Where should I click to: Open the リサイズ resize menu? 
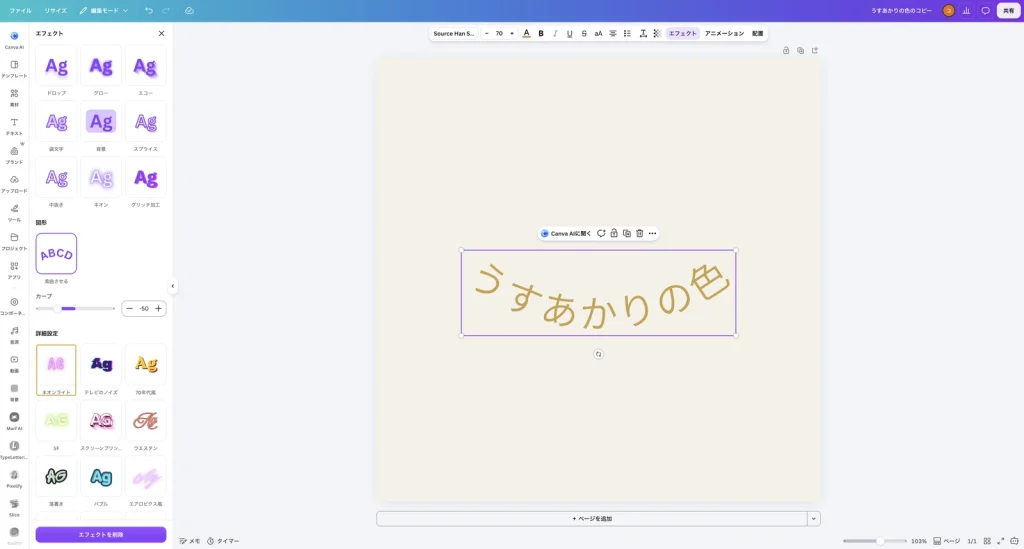point(56,10)
